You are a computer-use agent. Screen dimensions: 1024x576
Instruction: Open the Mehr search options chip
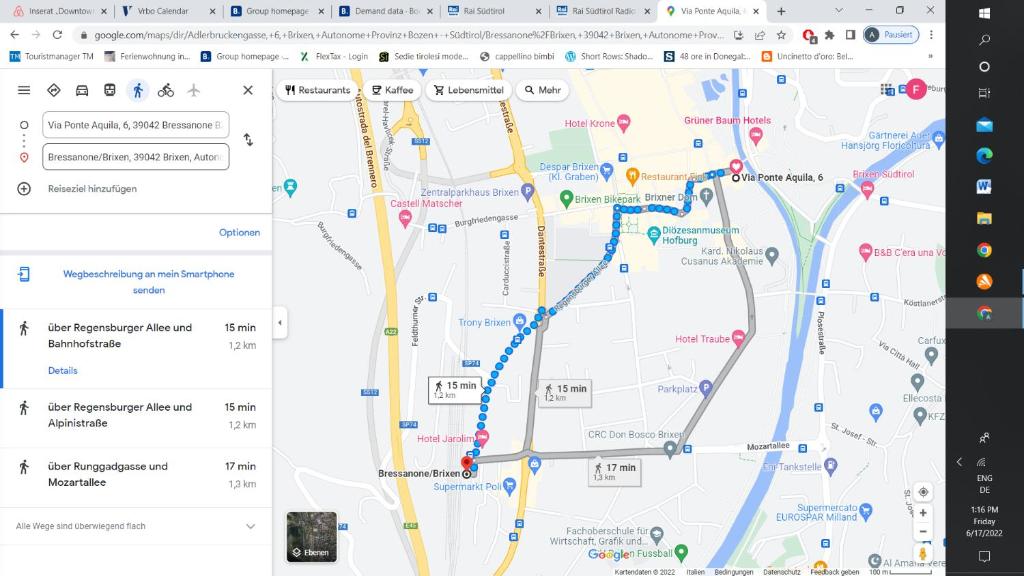point(542,90)
